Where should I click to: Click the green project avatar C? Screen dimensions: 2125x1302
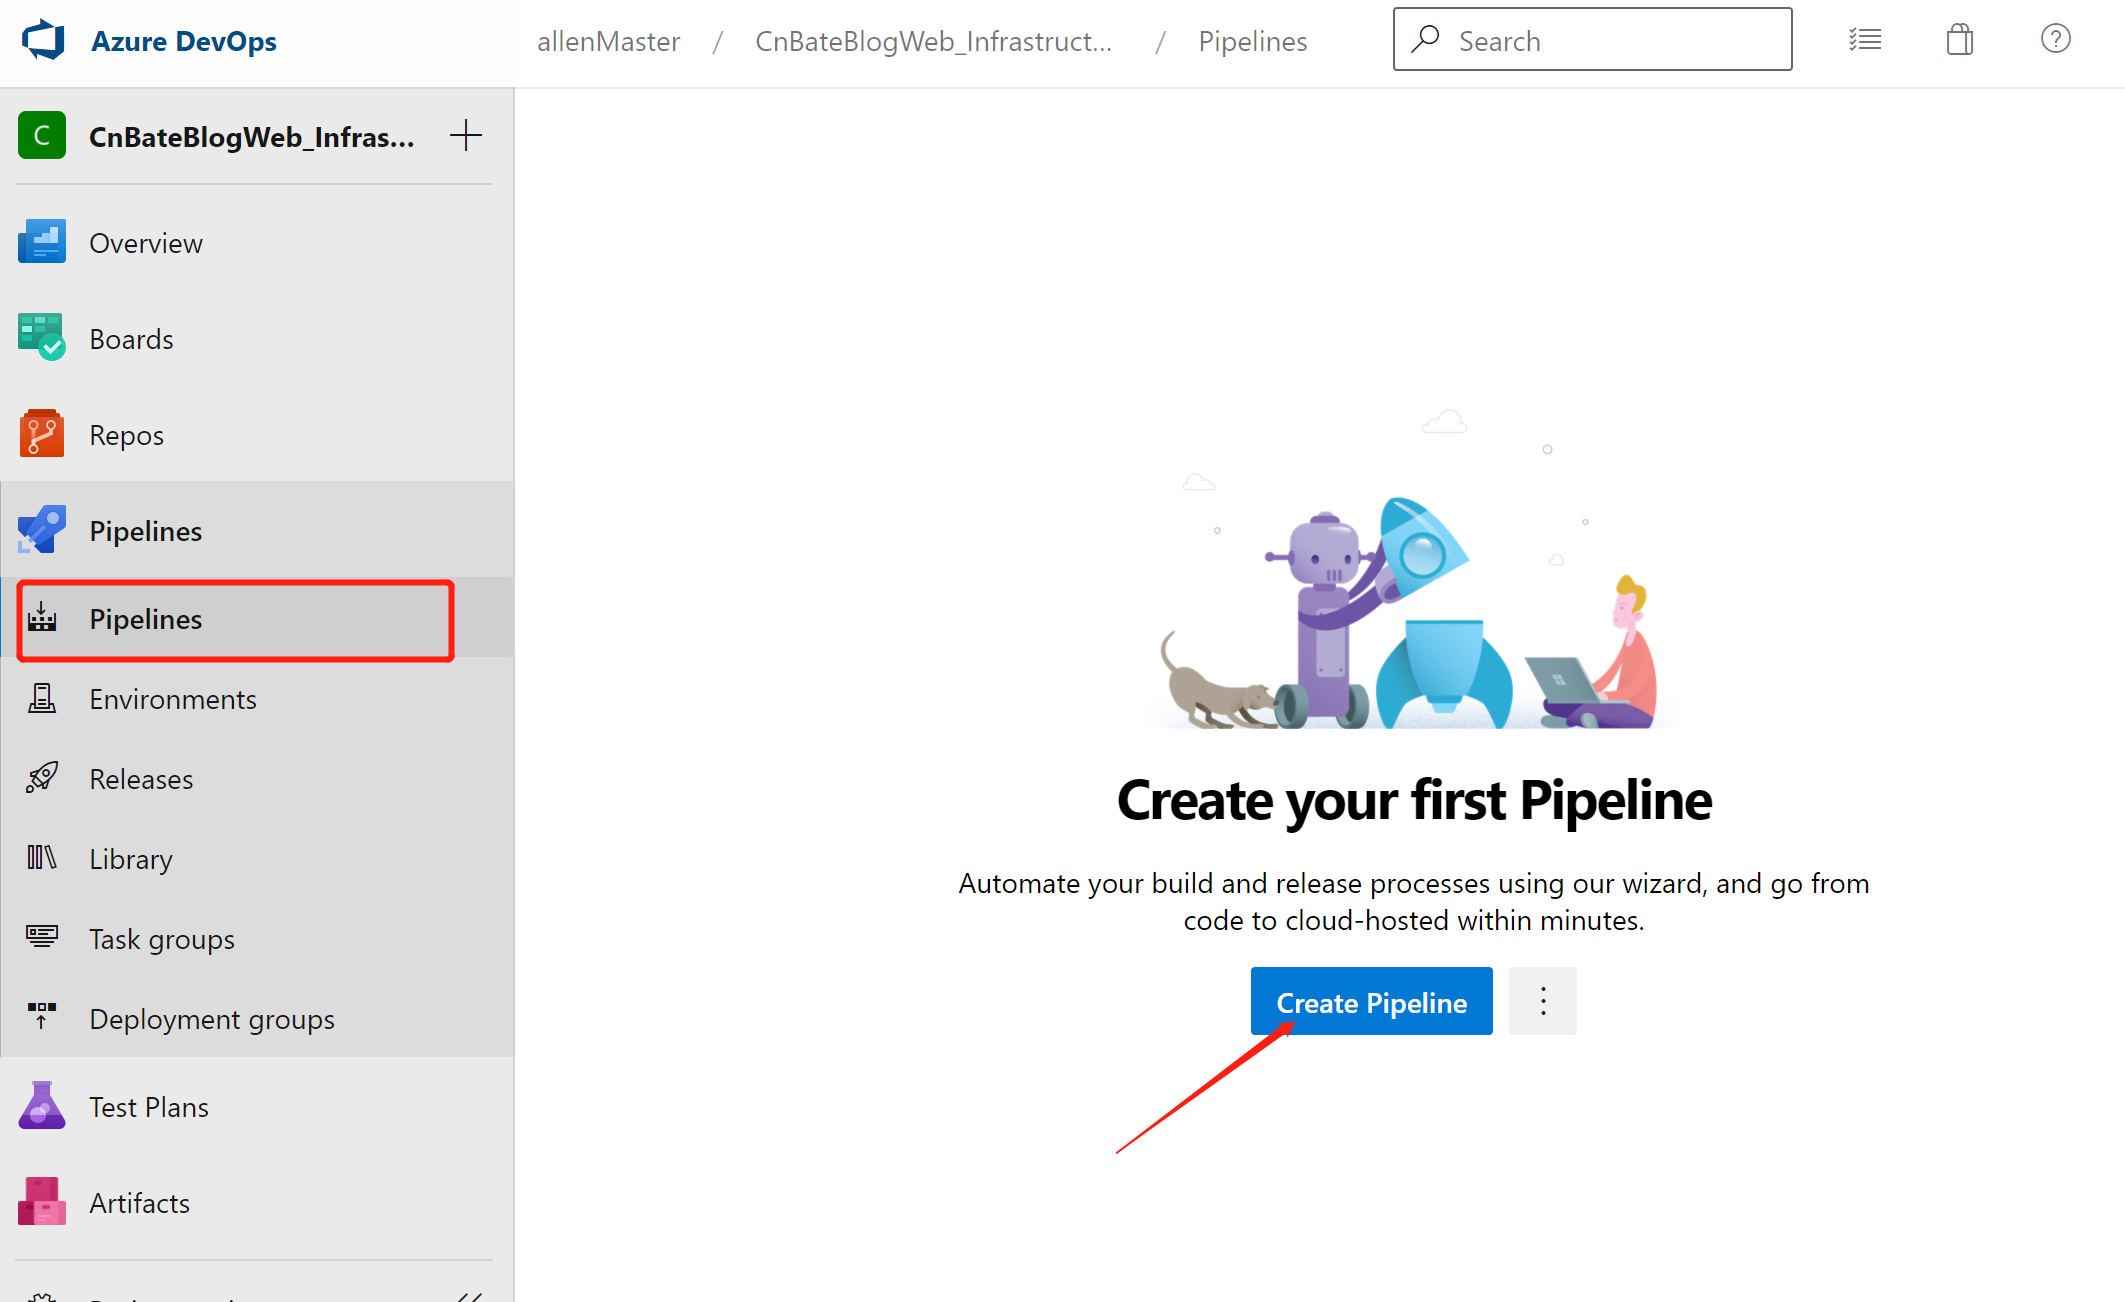tap(42, 136)
